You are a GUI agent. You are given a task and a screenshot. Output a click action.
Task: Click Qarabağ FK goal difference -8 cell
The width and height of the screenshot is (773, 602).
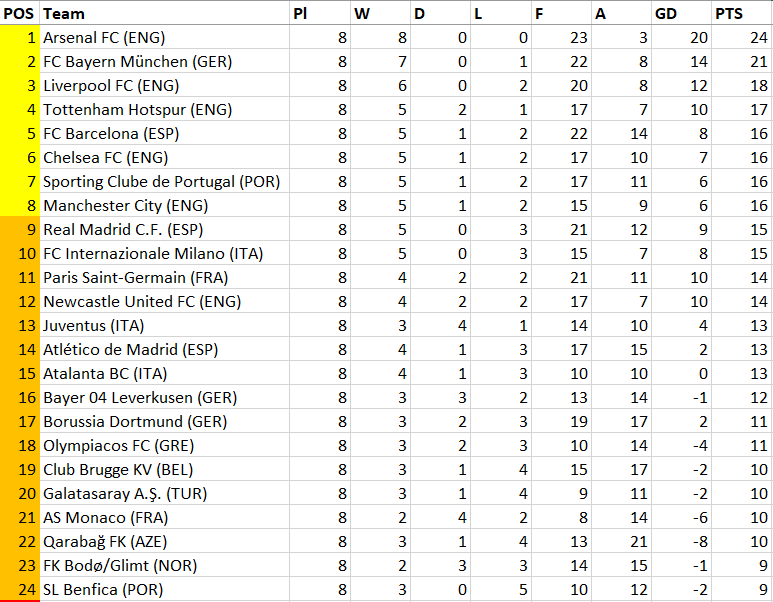(681, 542)
